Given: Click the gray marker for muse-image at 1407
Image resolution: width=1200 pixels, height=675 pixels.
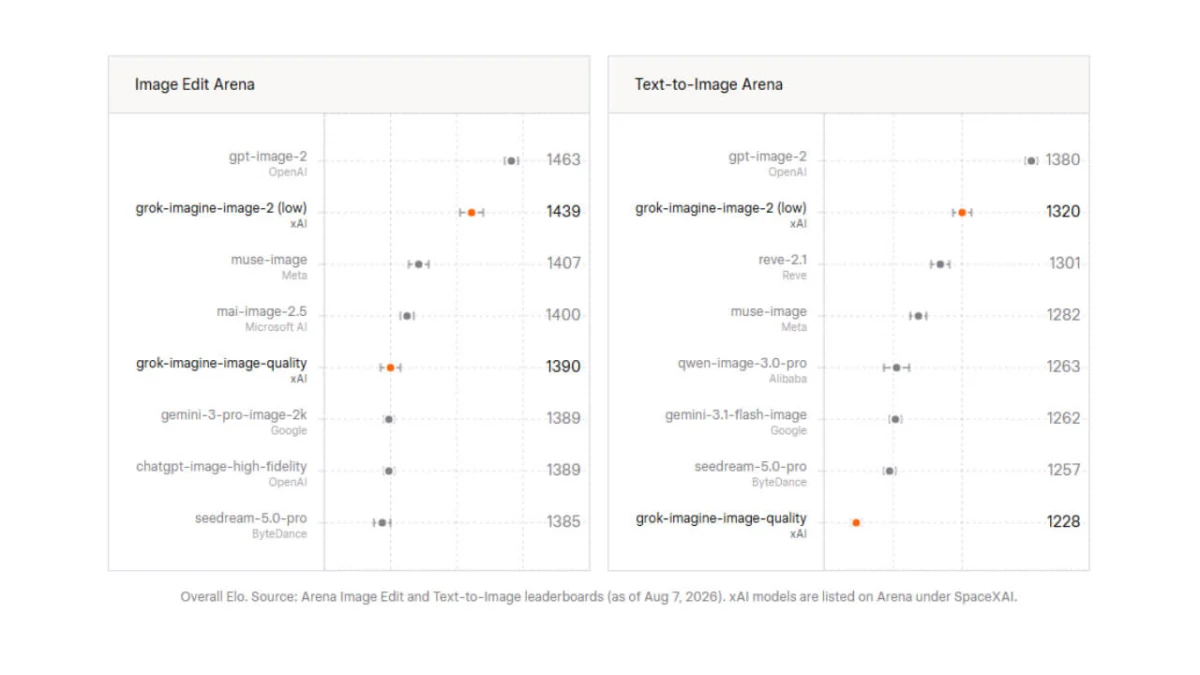Looking at the screenshot, I should tap(419, 264).
